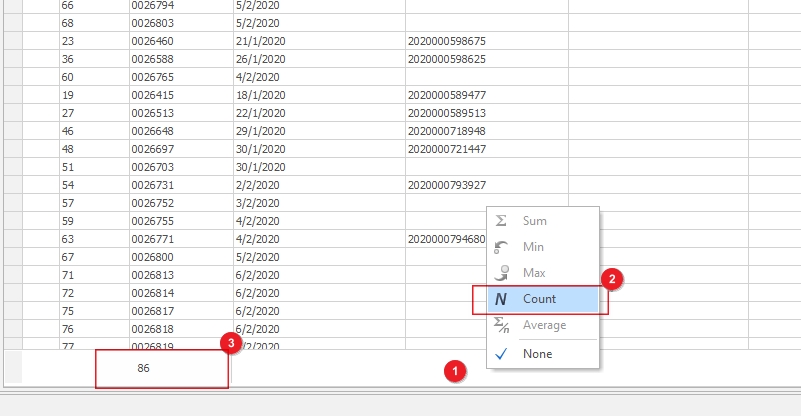Click red annotation badge number 3

coord(232,343)
